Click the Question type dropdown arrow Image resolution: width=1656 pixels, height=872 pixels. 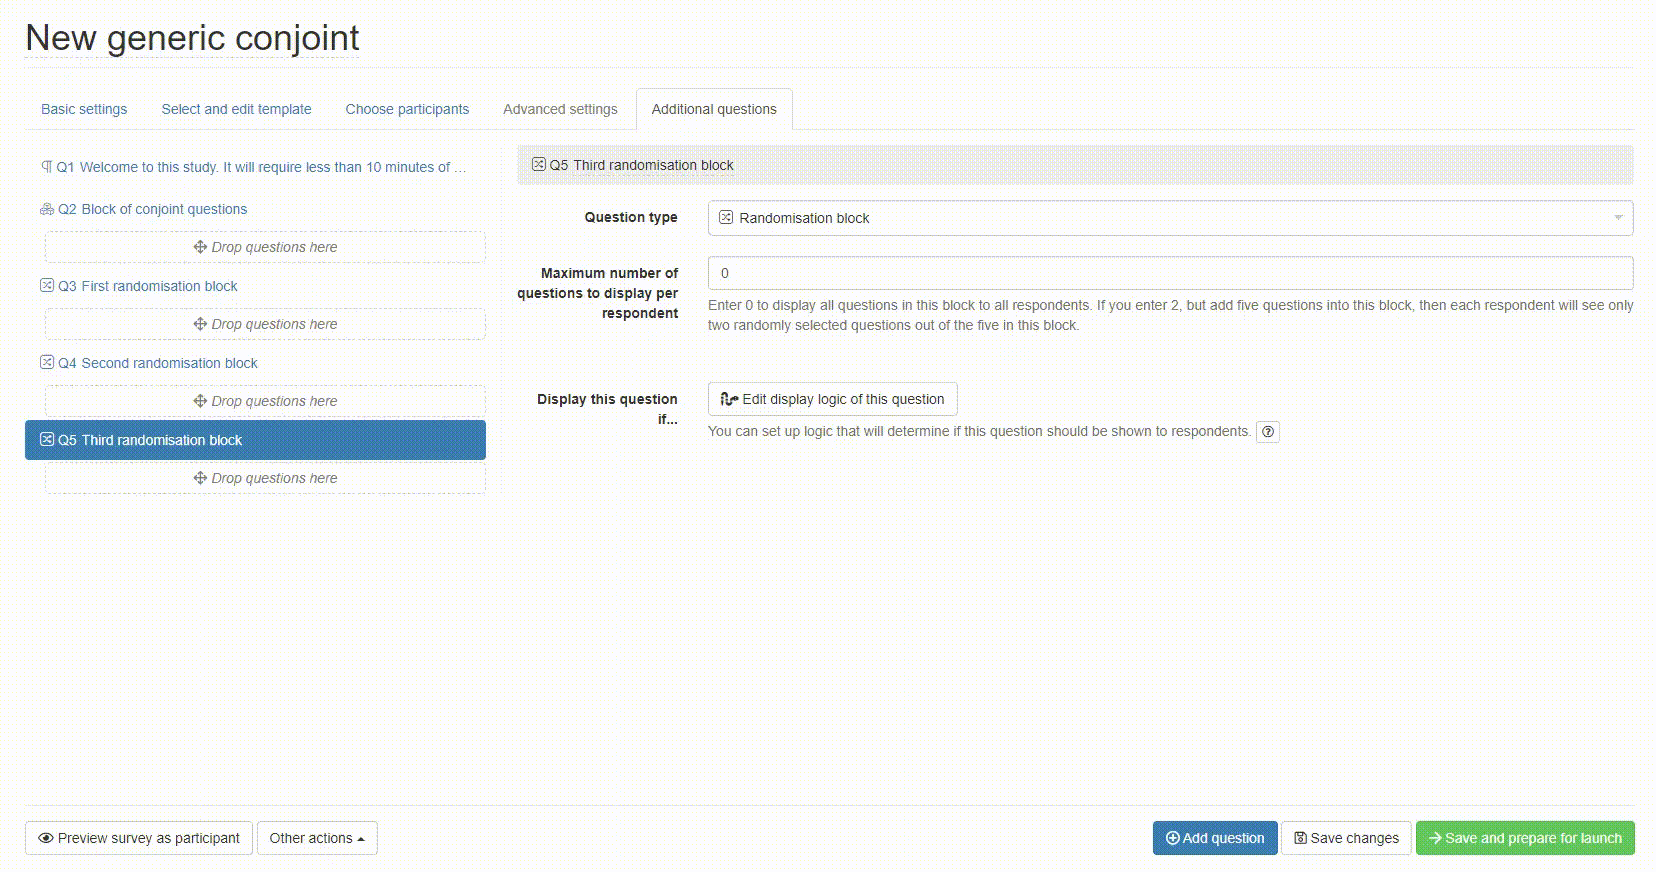click(x=1618, y=218)
